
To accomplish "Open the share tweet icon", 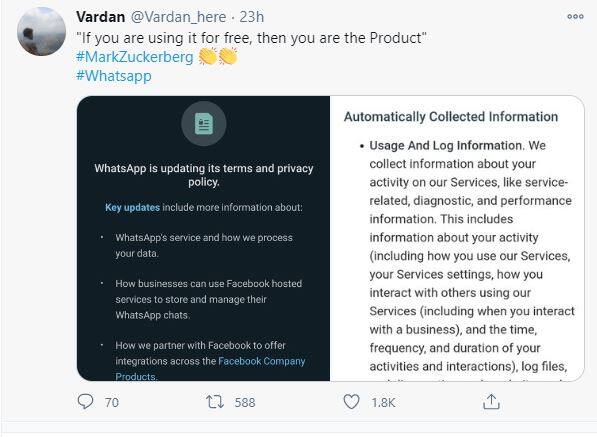I will 491,402.
